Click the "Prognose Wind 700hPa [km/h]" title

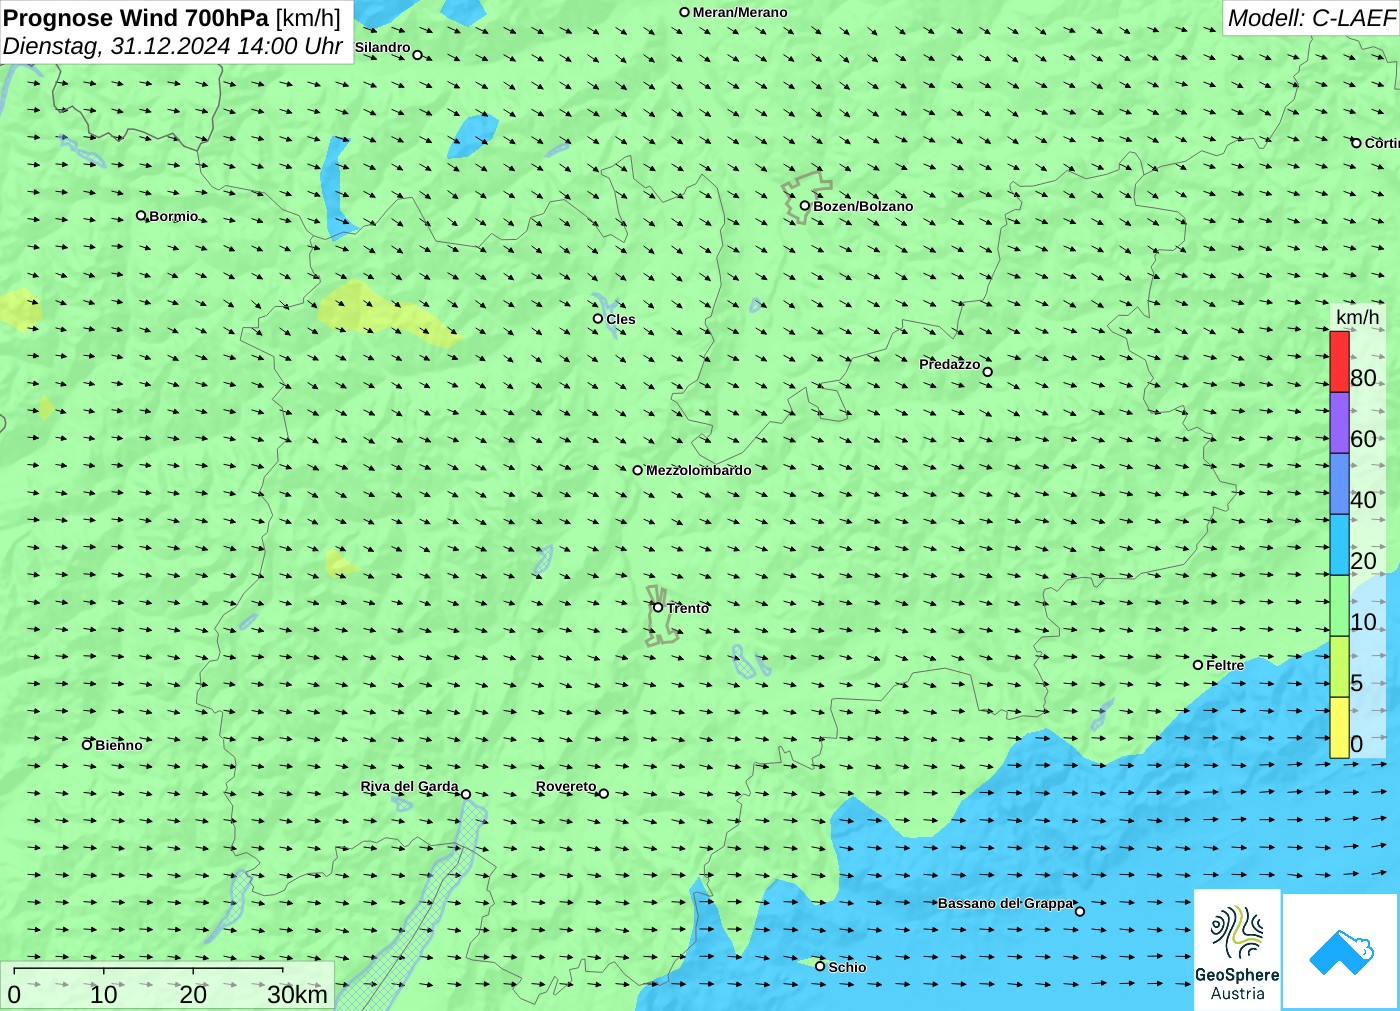[x=172, y=18]
